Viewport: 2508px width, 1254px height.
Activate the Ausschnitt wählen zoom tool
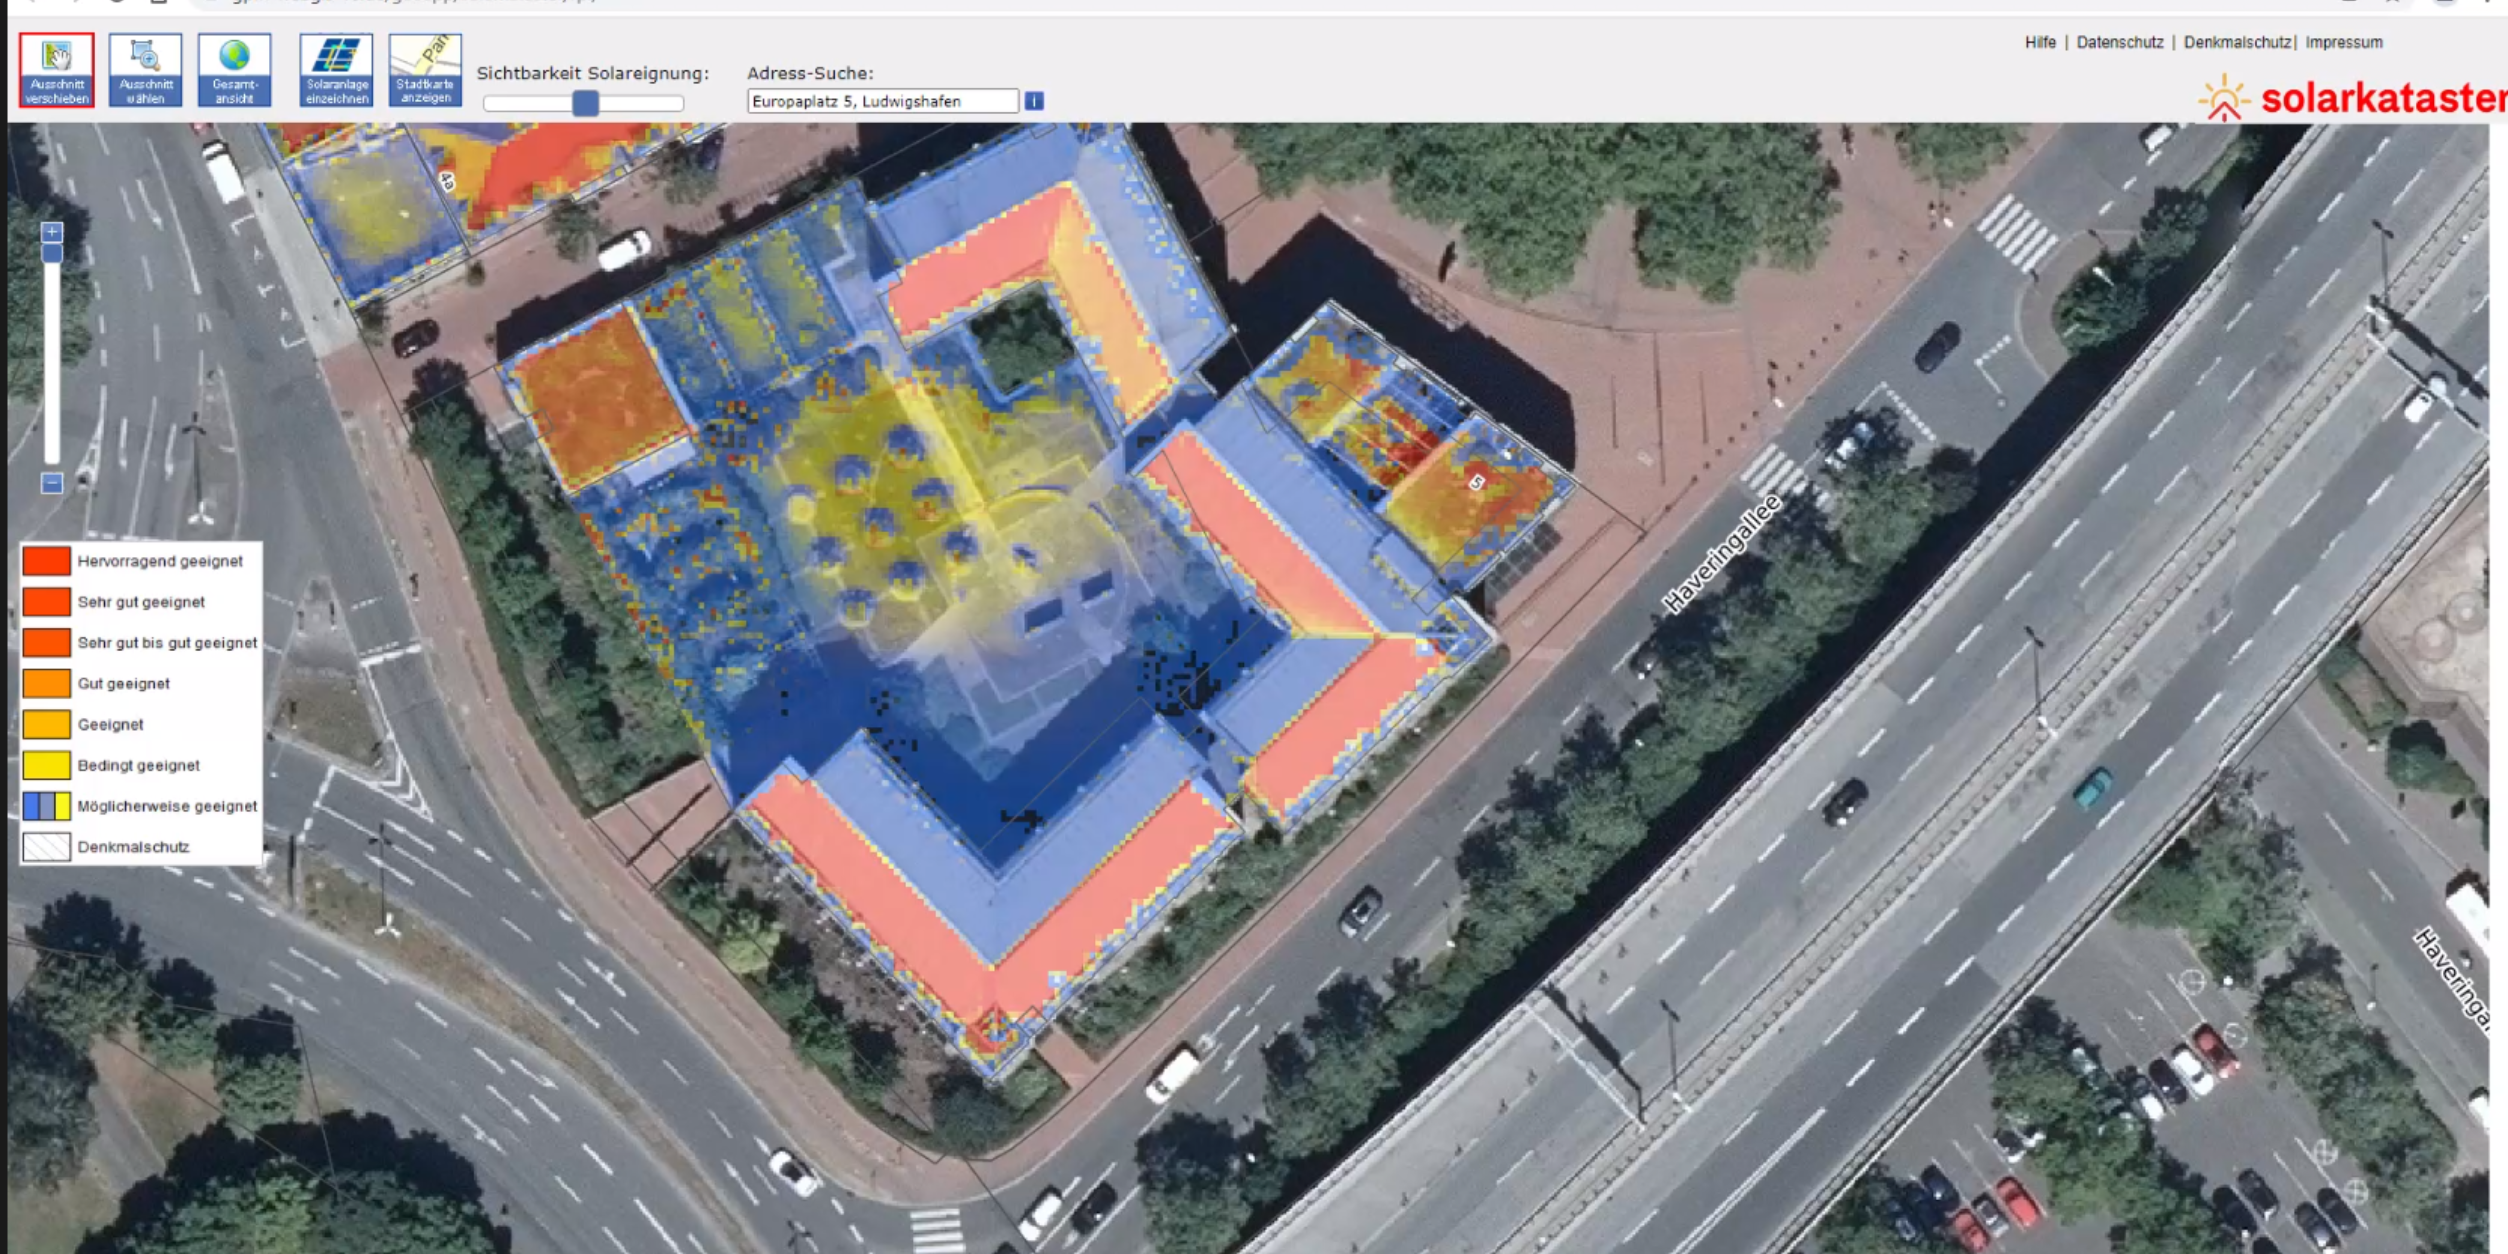tap(145, 70)
